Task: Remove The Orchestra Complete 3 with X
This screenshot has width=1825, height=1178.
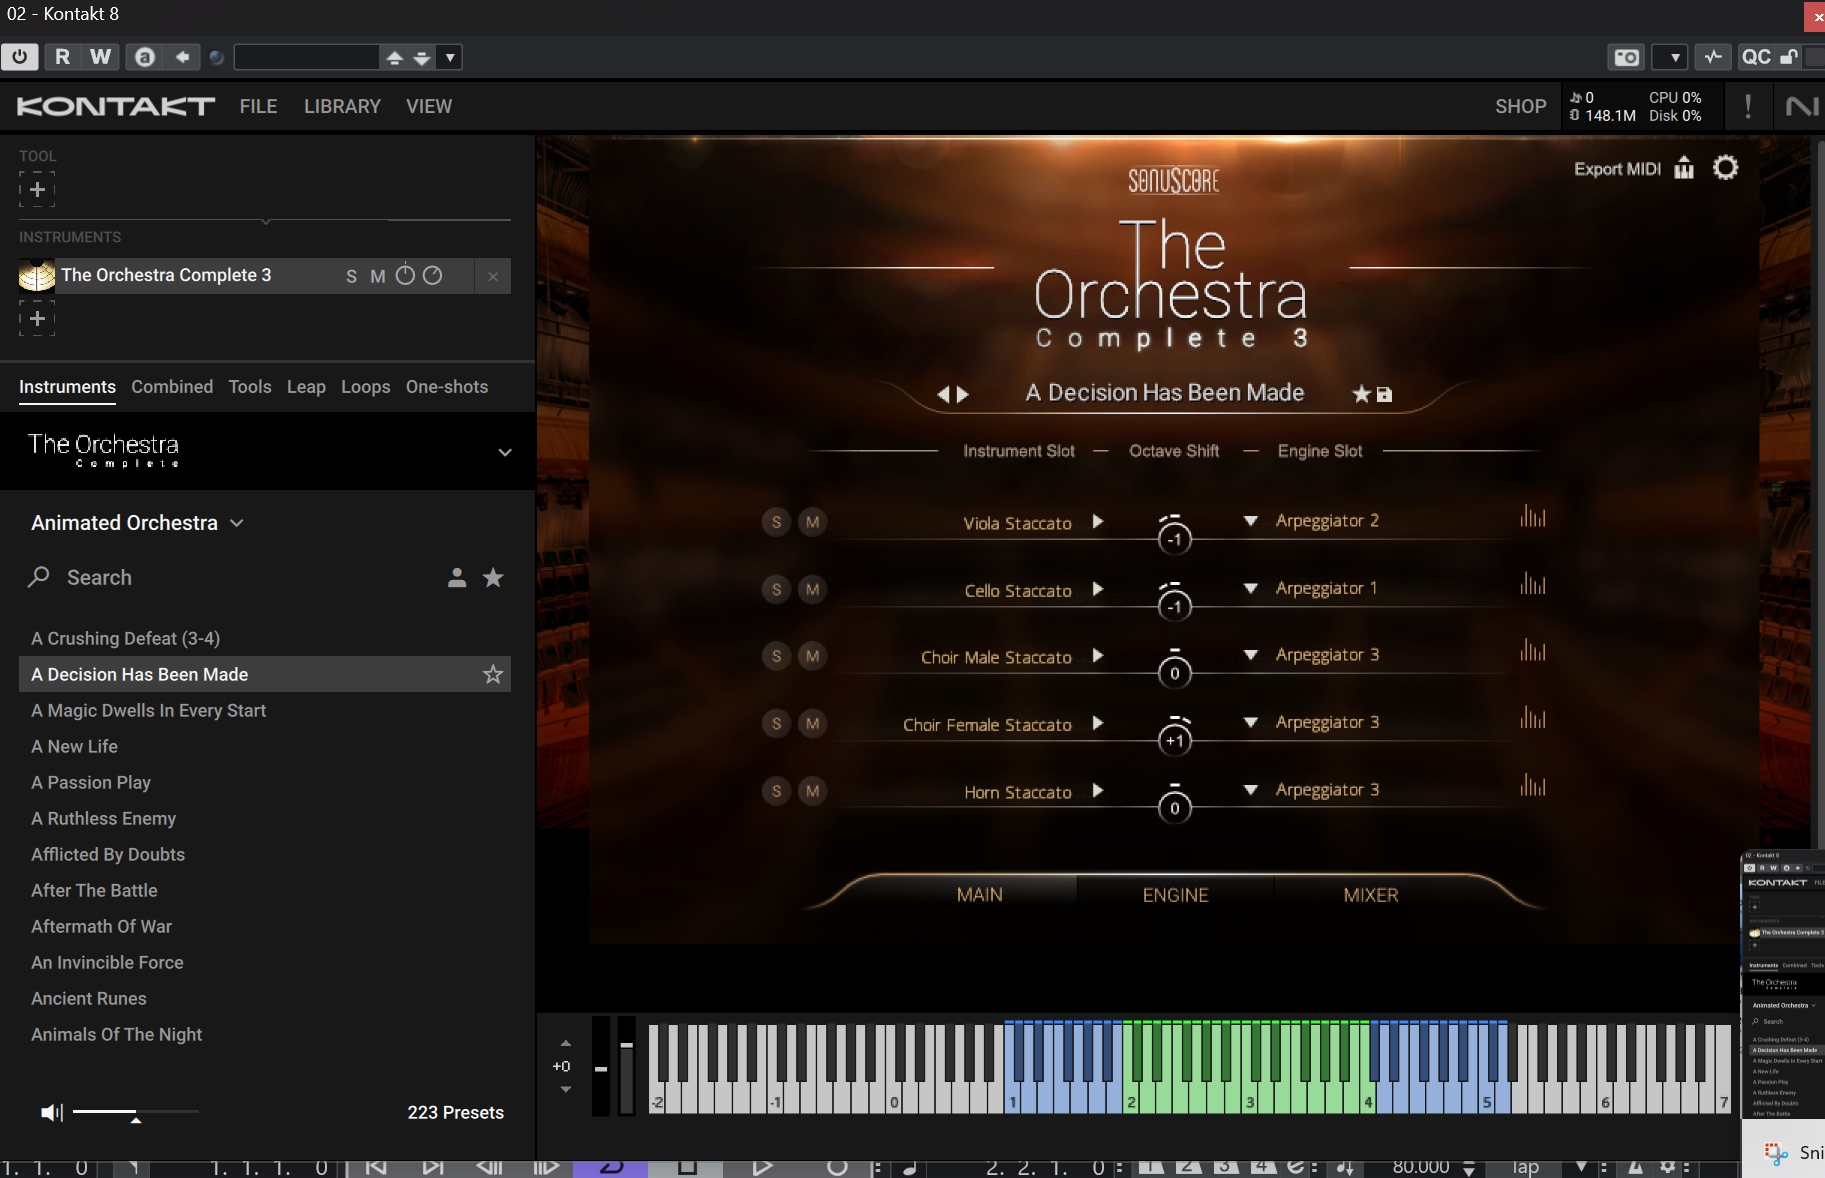Action: coord(493,276)
